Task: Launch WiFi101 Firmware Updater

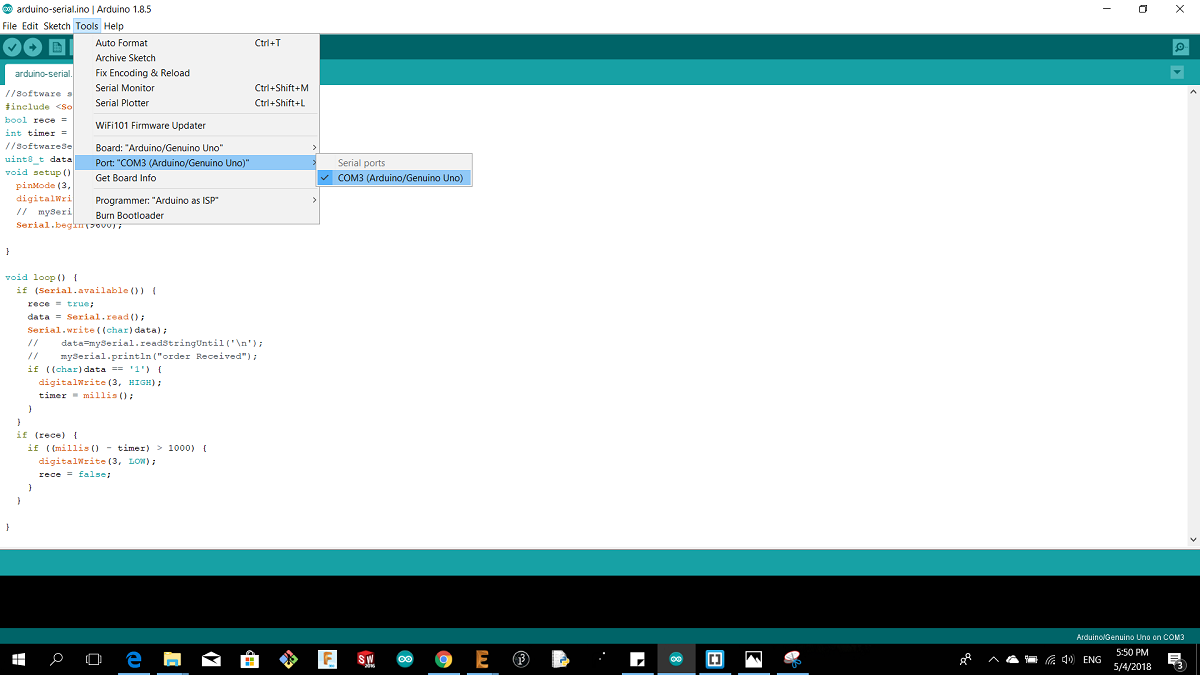Action: click(197, 125)
